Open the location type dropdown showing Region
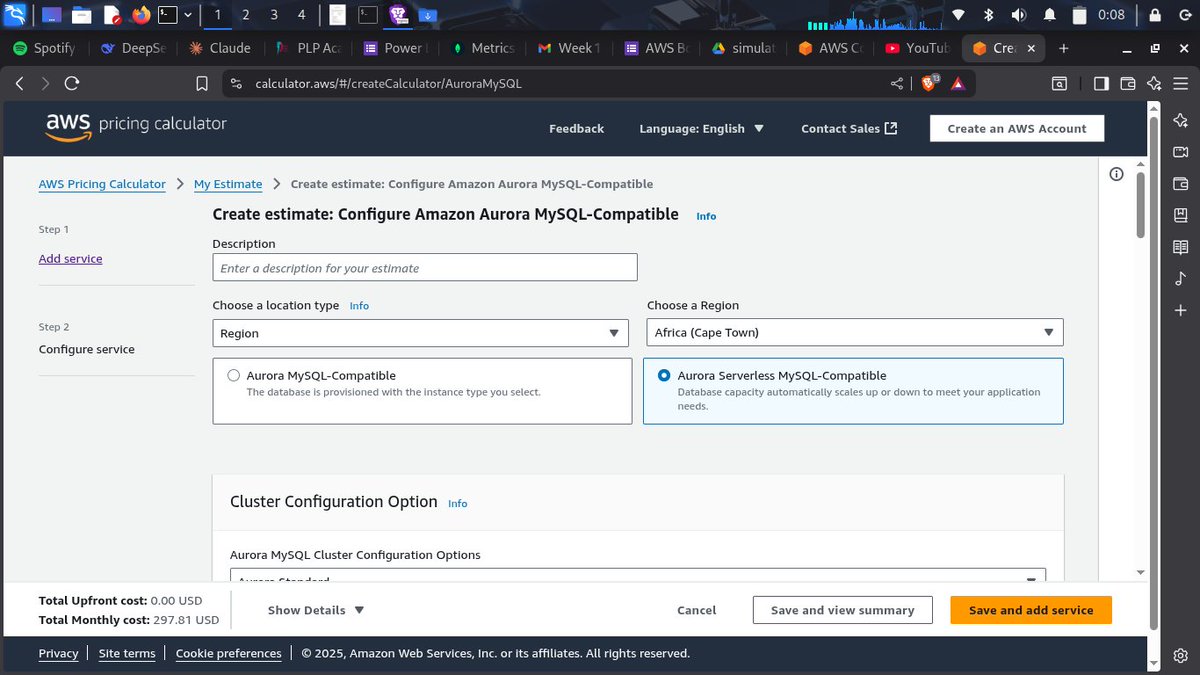The image size is (1200, 675). (x=420, y=332)
